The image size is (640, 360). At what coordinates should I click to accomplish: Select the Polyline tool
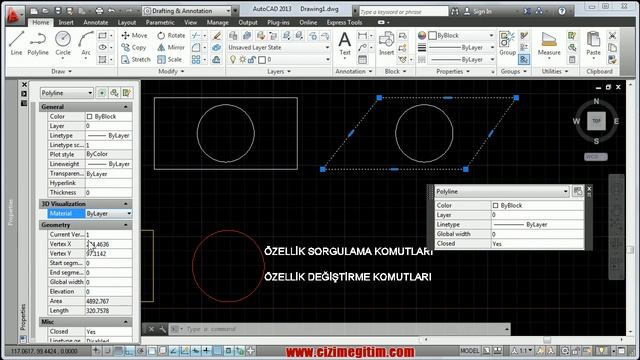[x=38, y=43]
